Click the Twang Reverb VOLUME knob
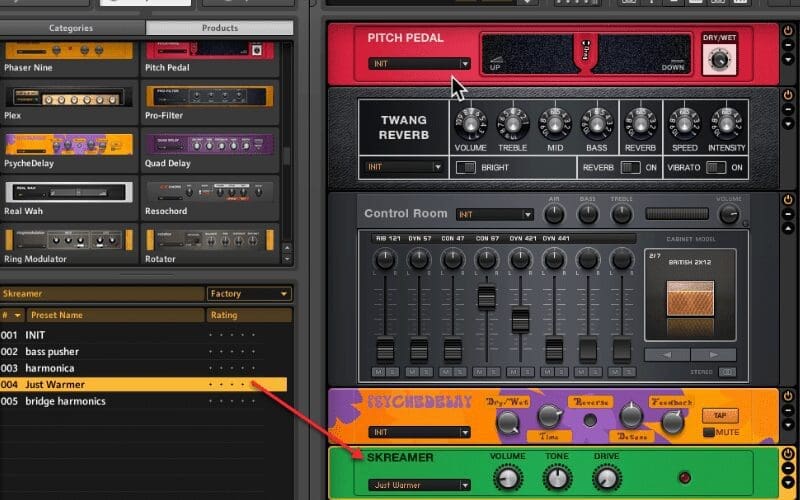800x500 pixels. point(470,123)
